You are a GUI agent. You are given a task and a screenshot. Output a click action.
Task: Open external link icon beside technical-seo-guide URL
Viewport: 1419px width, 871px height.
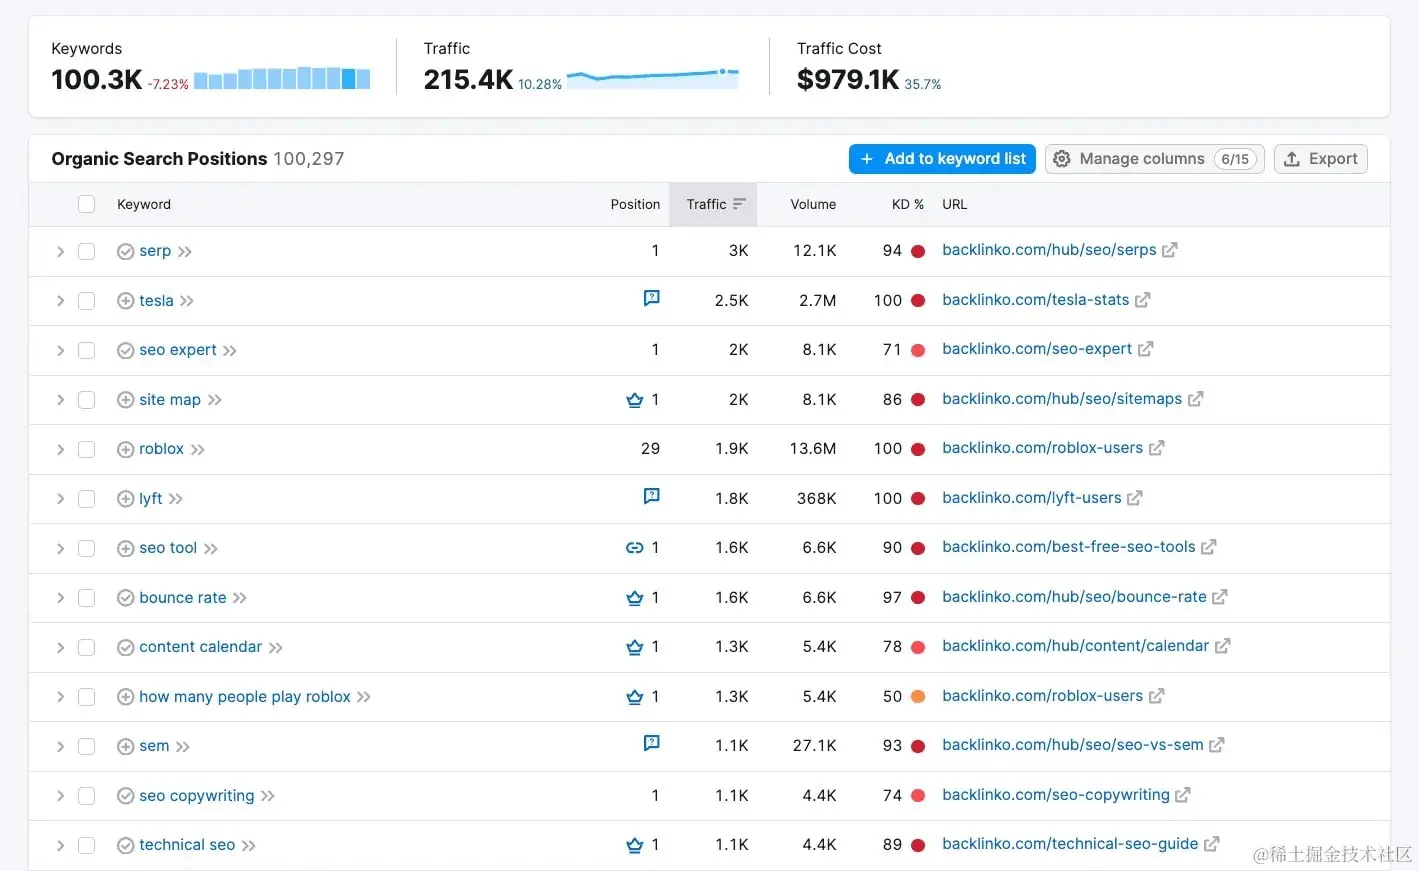point(1211,844)
